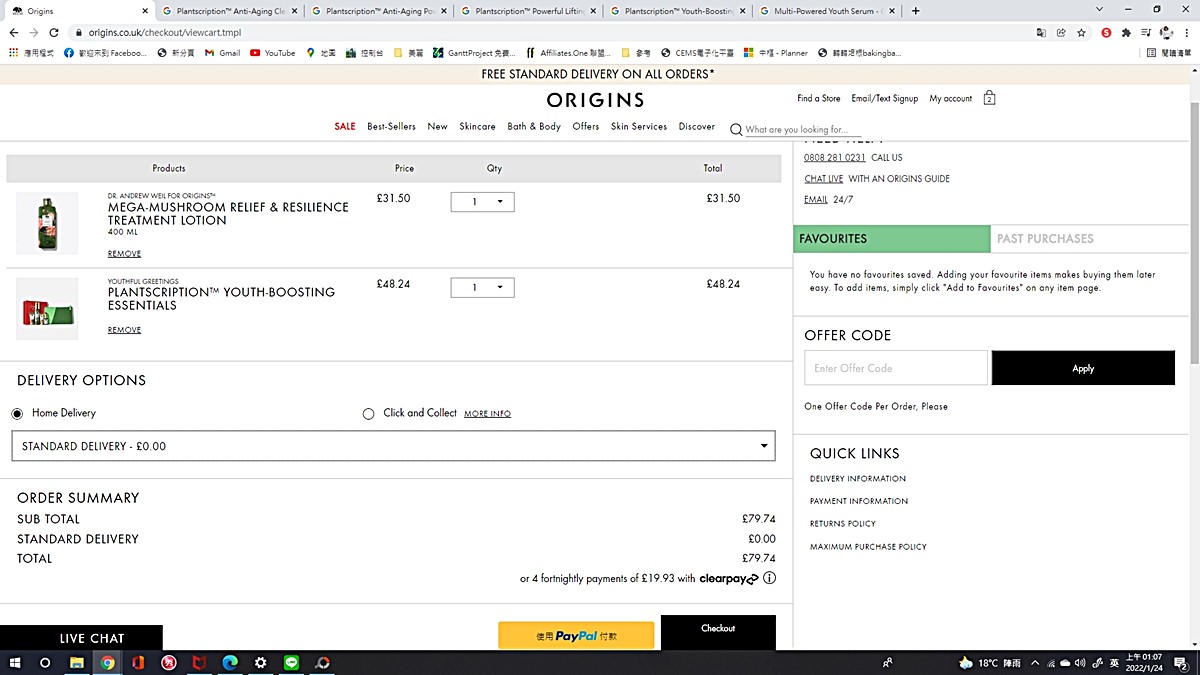Click the browser address bar URL
The width and height of the screenshot is (1200, 675).
(x=165, y=32)
